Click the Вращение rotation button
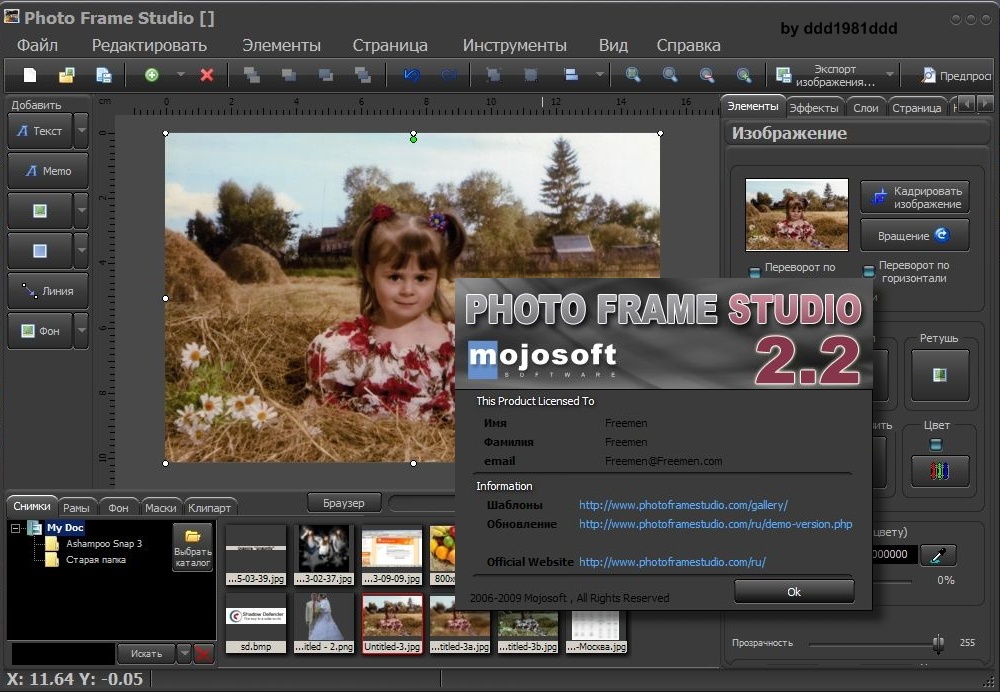 pos(915,235)
